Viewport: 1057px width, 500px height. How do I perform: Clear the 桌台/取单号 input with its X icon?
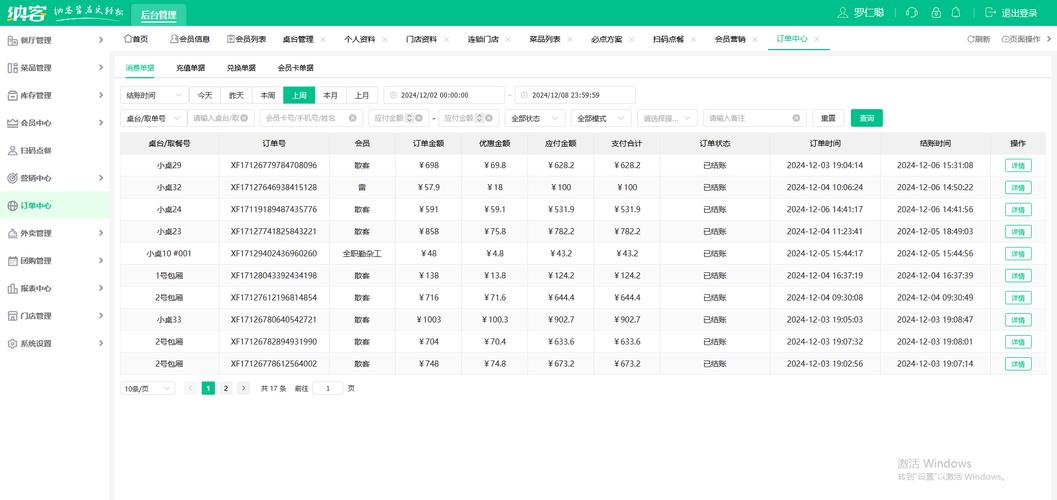click(x=244, y=118)
